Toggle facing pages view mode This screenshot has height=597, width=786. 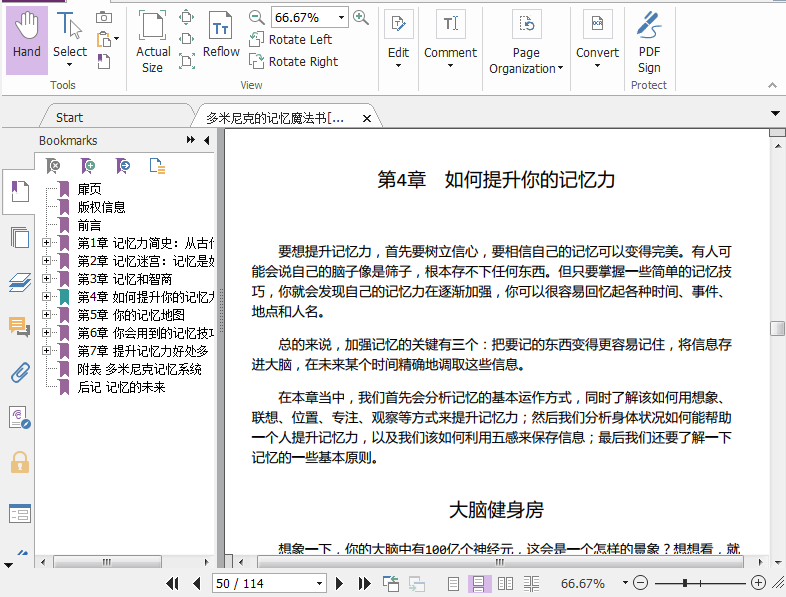[x=506, y=583]
